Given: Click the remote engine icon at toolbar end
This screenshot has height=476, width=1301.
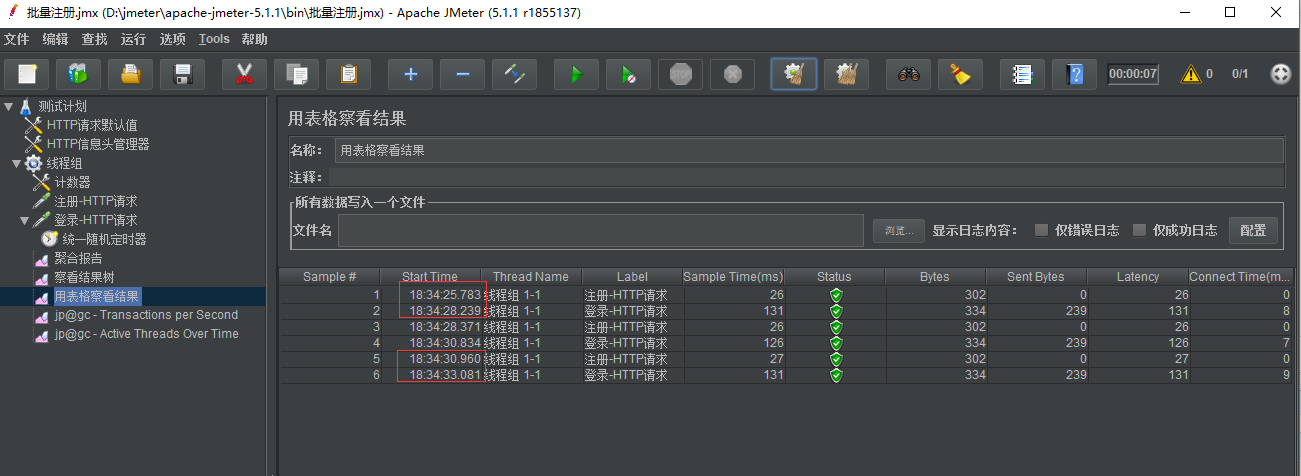Looking at the screenshot, I should click(1280, 74).
